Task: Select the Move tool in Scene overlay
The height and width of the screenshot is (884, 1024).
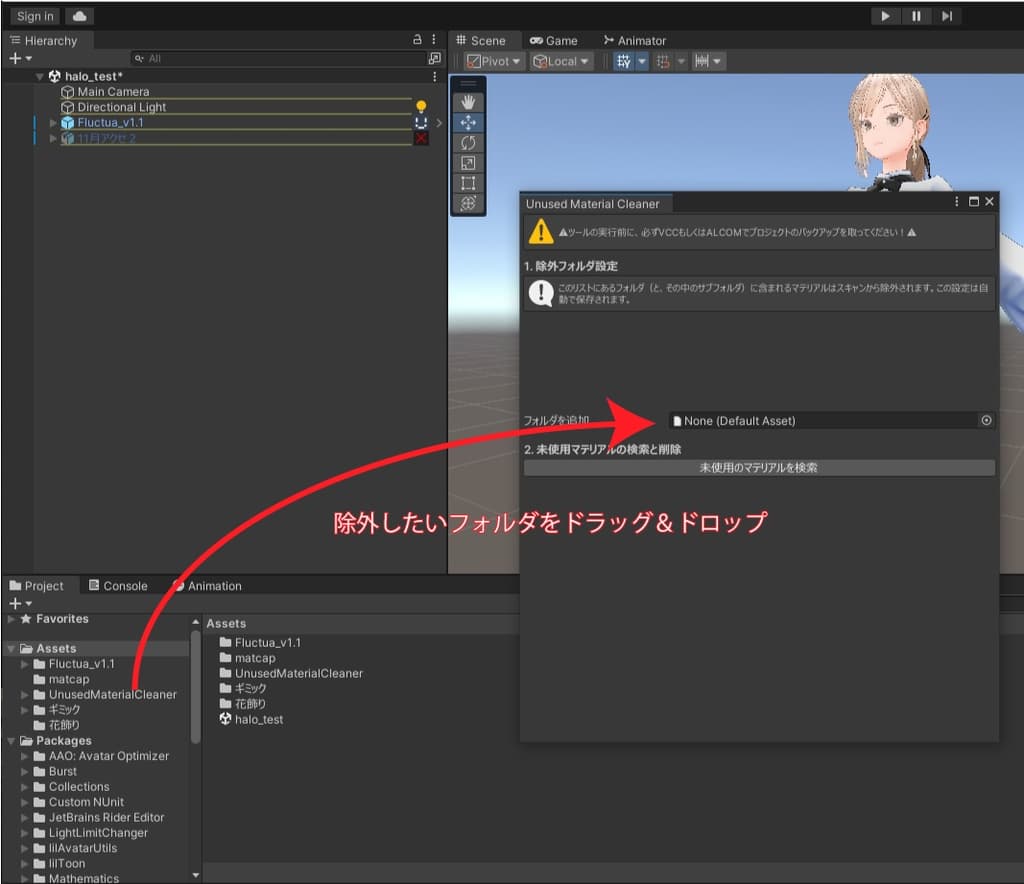Action: 468,122
